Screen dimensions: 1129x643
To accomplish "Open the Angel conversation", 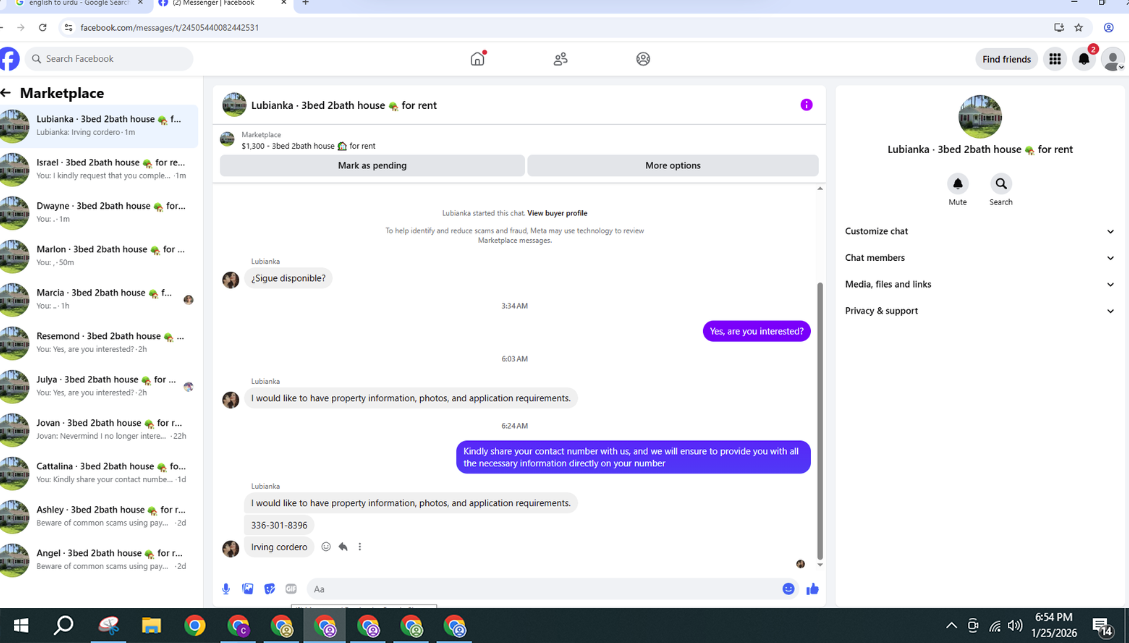I will 99,559.
